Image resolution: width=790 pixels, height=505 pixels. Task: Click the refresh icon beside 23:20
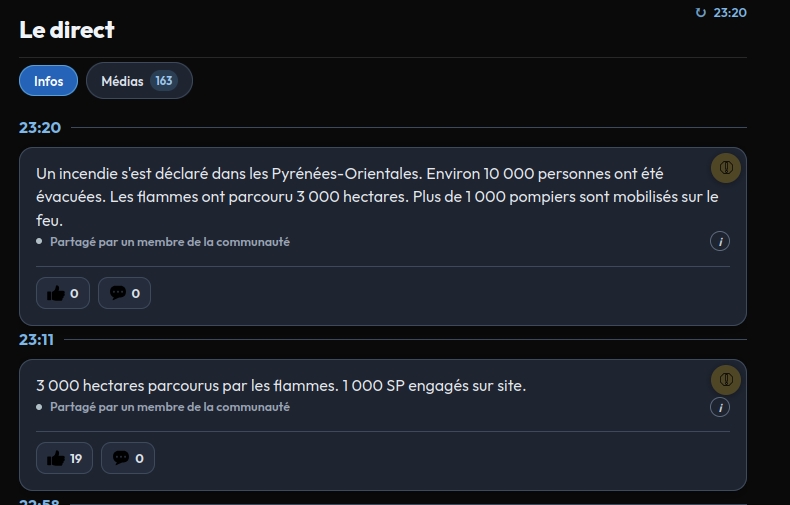[x=700, y=13]
